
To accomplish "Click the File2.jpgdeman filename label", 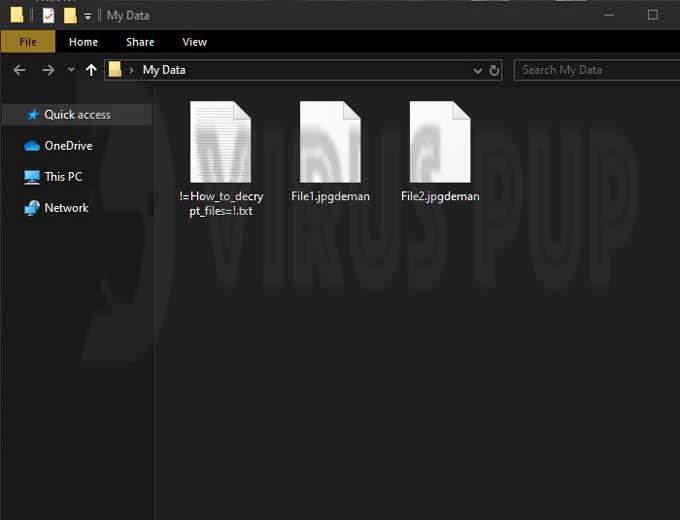I will pos(440,196).
